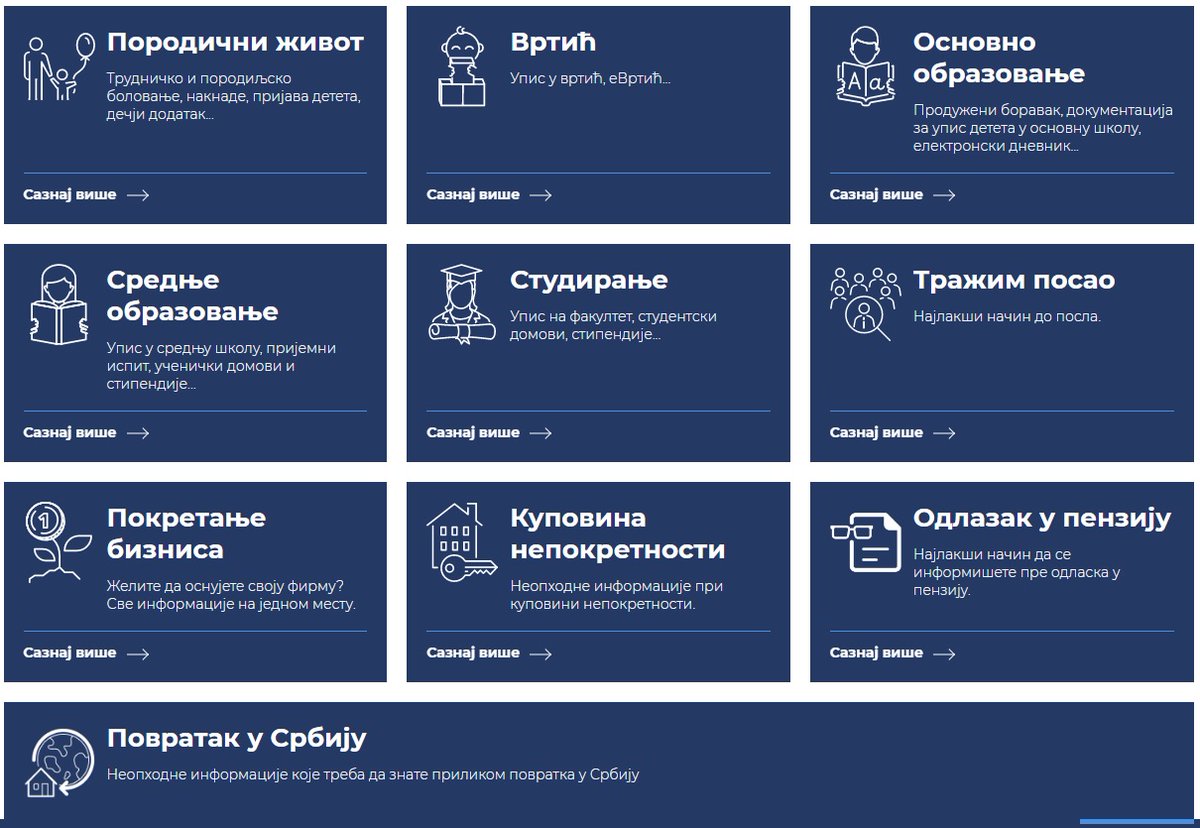Open the Вртић heading
This screenshot has height=828, width=1200.
pyautogui.click(x=553, y=43)
